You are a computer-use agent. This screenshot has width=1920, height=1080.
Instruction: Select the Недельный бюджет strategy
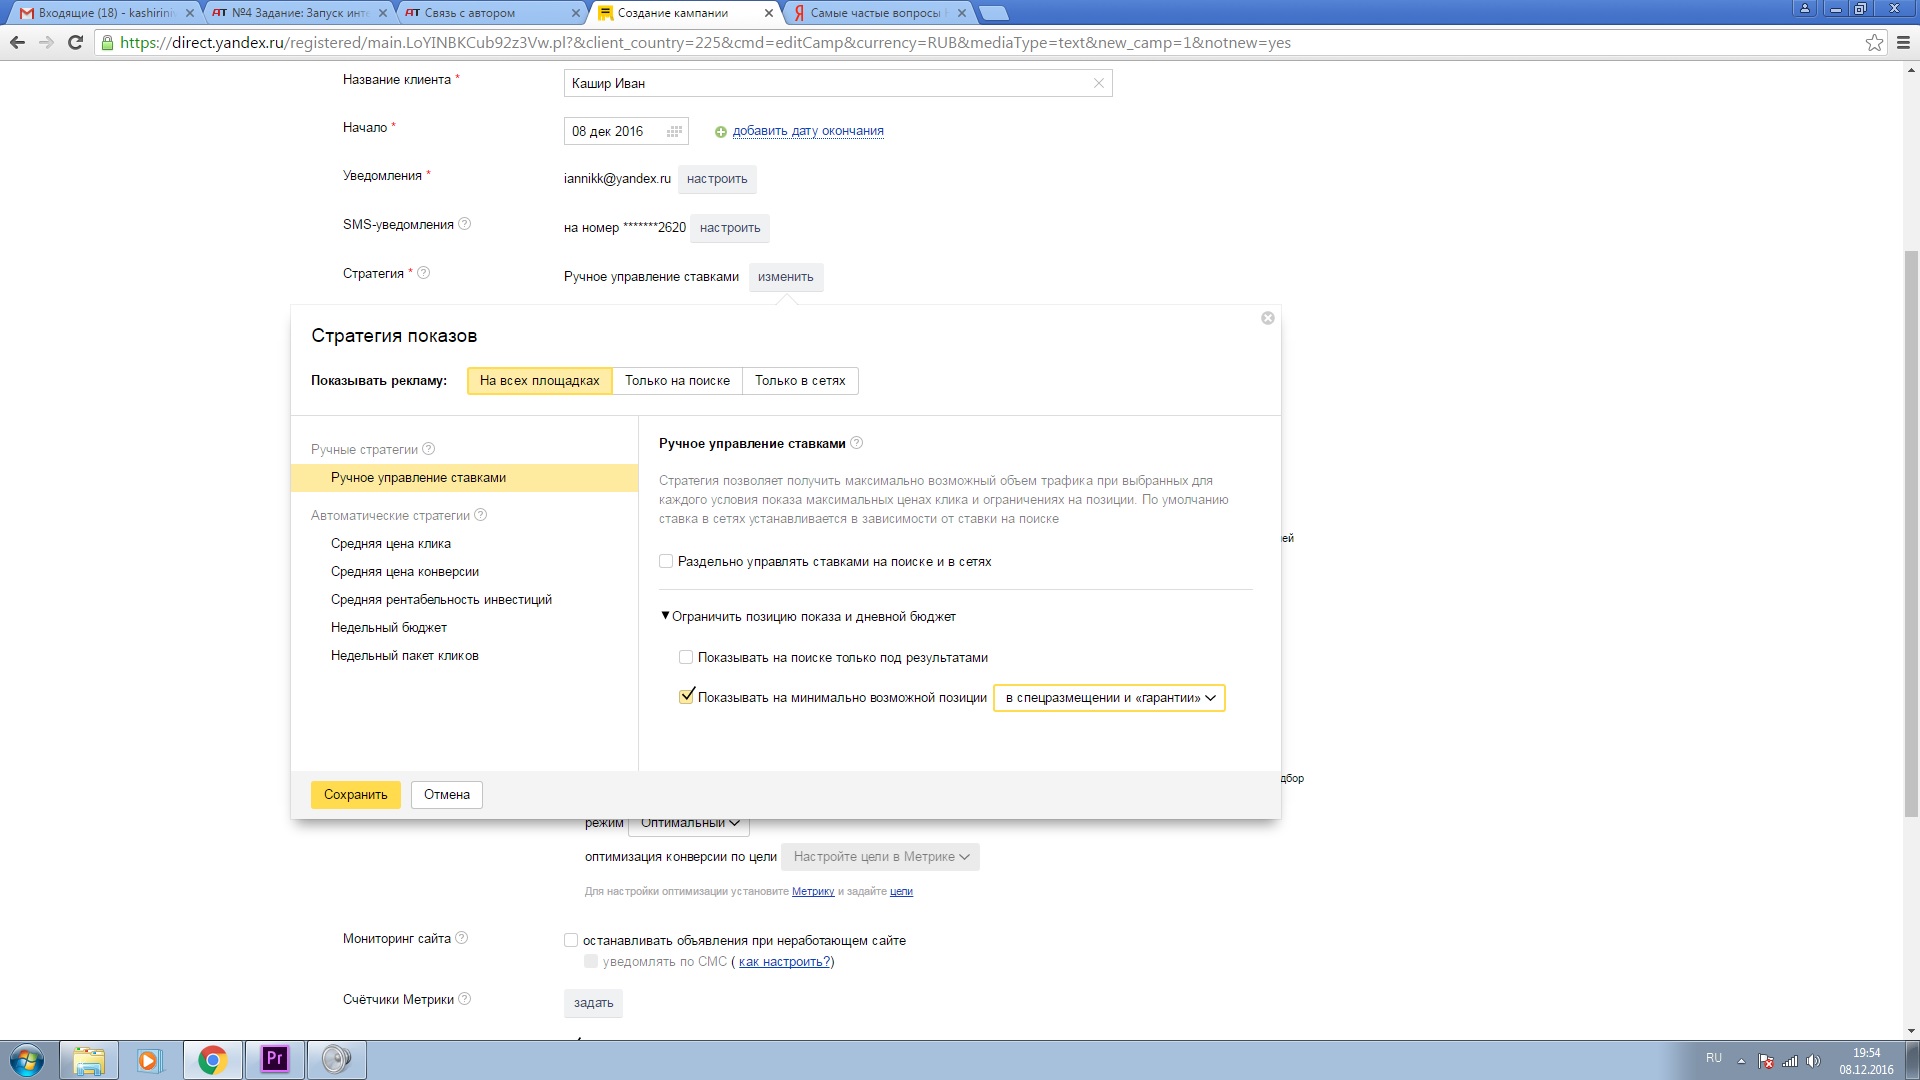coord(389,628)
